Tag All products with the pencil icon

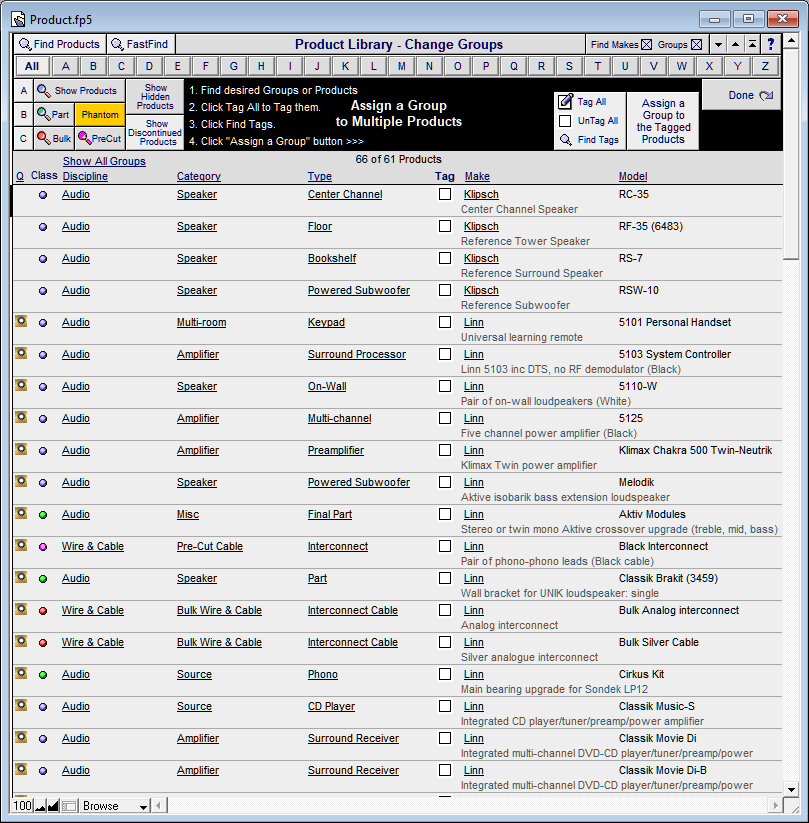[590, 102]
